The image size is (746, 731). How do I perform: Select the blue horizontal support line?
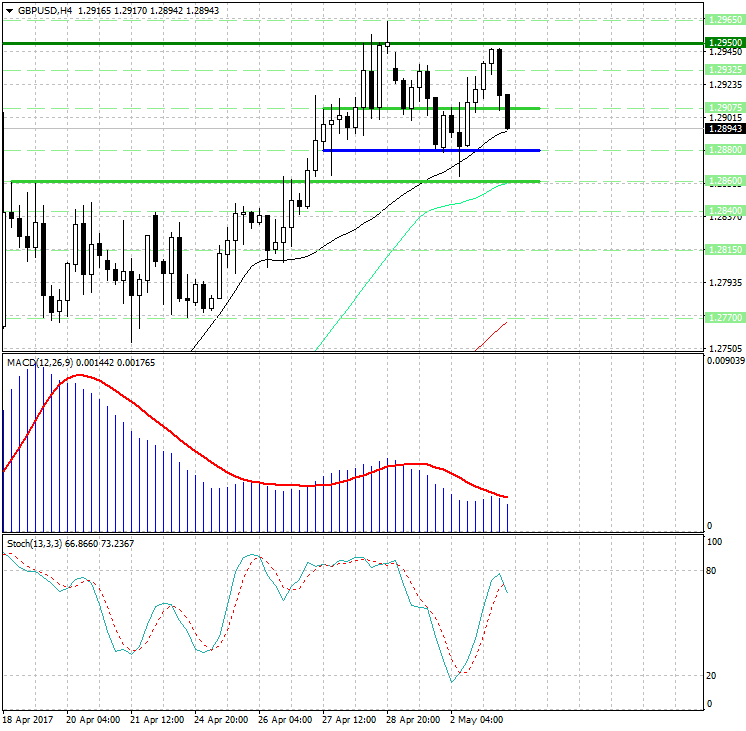[x=432, y=150]
